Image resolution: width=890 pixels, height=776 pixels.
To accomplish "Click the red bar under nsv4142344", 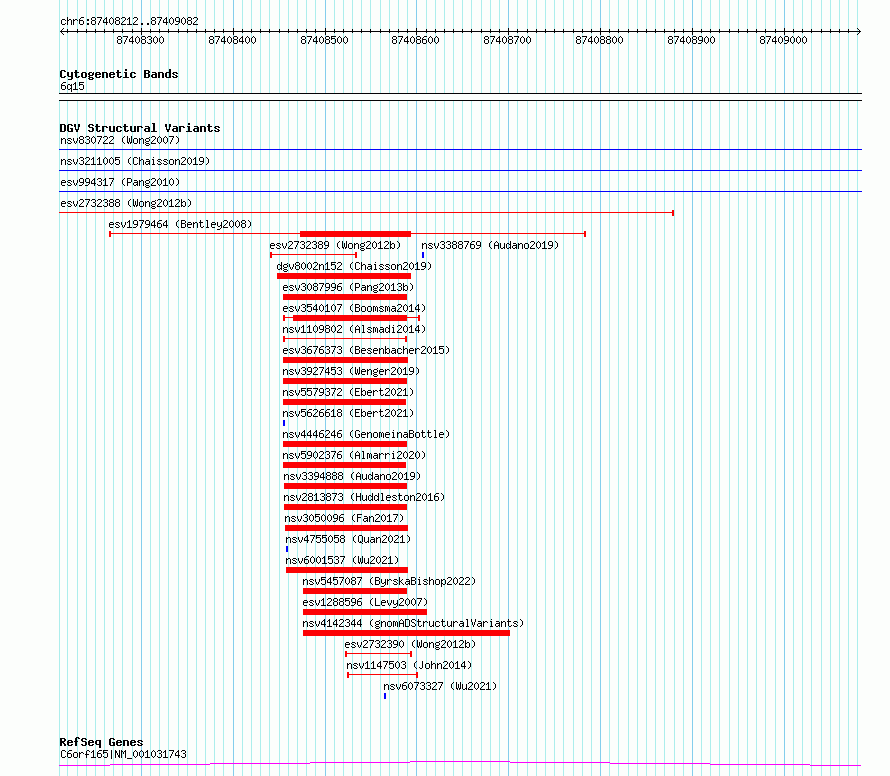I will (406, 633).
